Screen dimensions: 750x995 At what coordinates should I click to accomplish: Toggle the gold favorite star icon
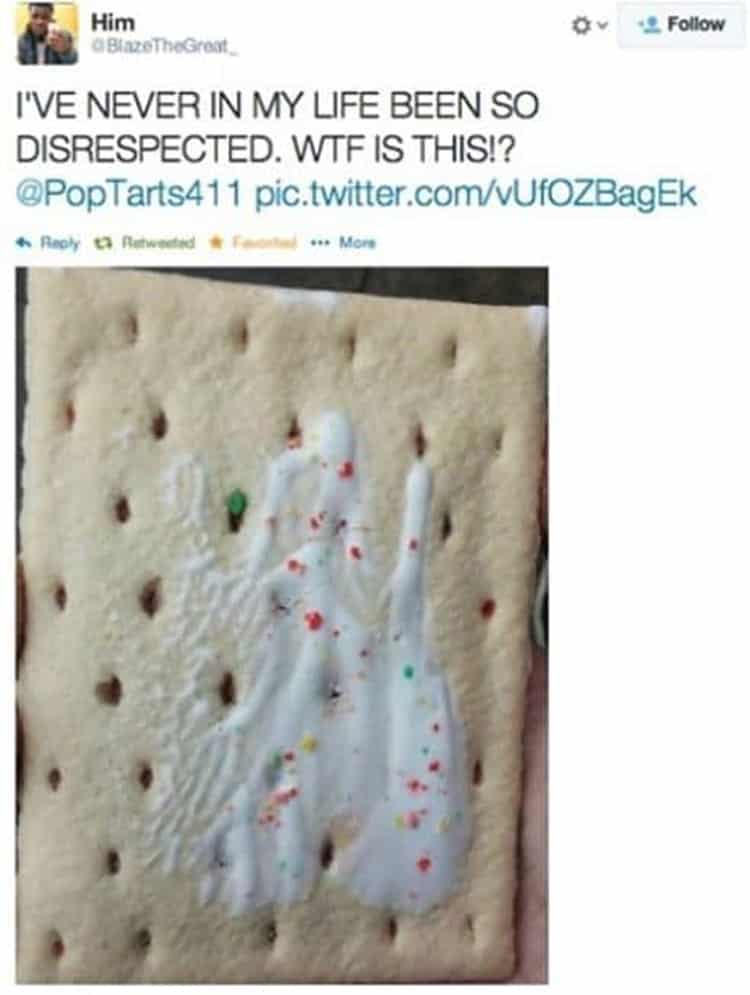coord(216,242)
